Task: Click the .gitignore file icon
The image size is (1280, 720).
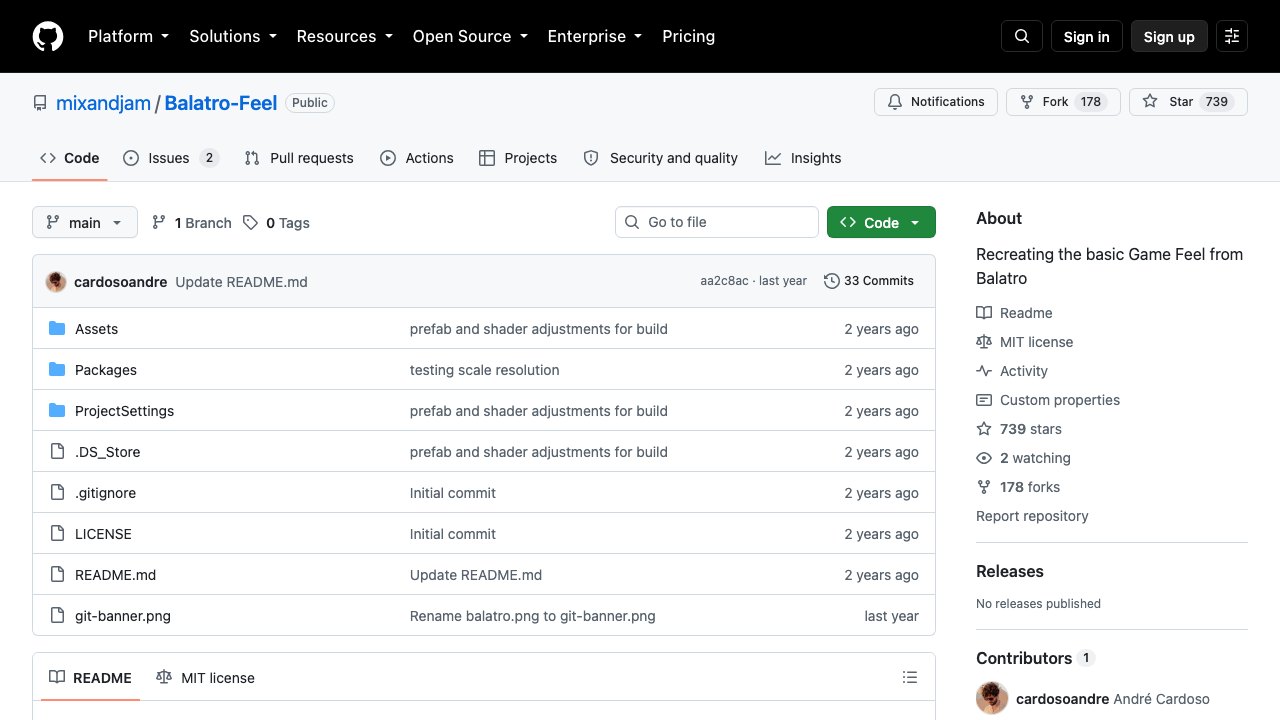Action: click(x=57, y=493)
